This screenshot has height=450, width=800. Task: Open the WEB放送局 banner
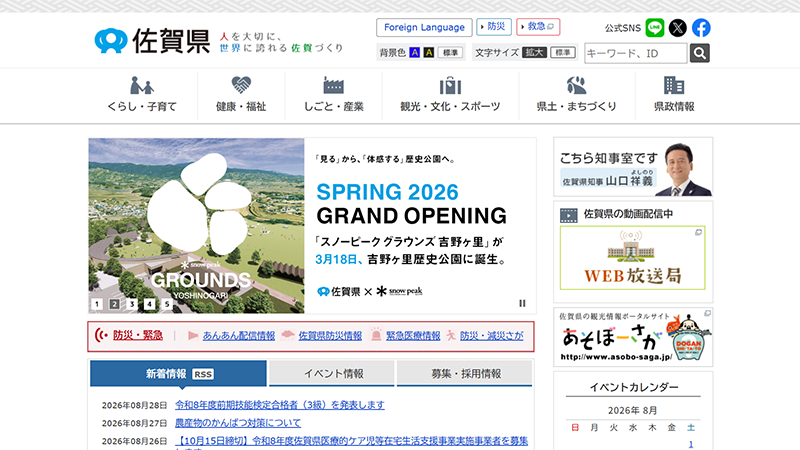(x=633, y=258)
